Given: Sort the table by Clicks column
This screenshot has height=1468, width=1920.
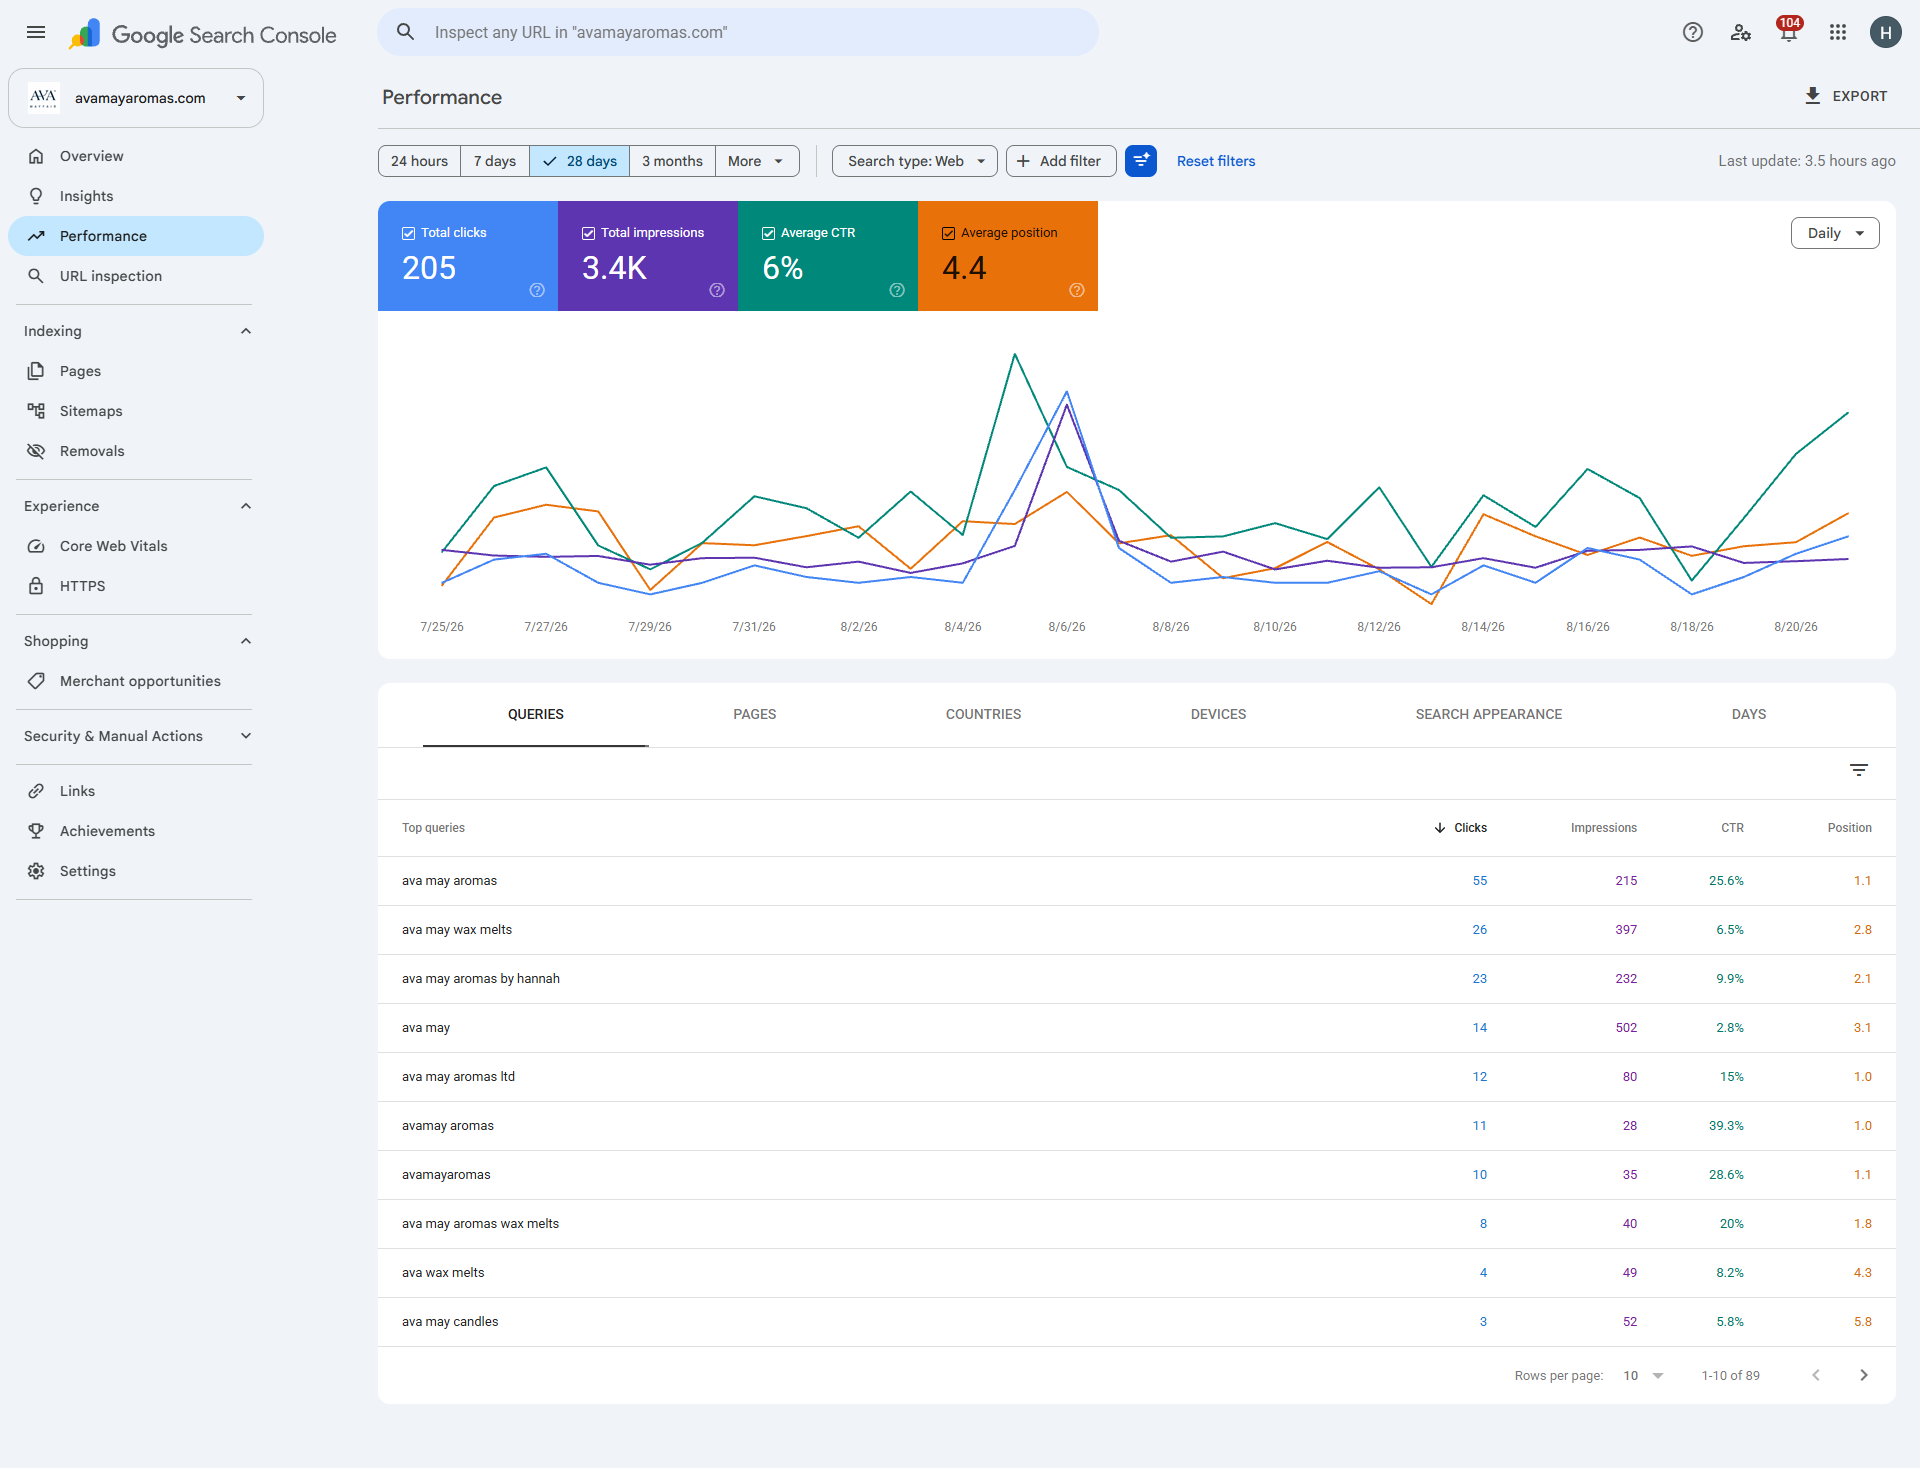Looking at the screenshot, I should click(1461, 828).
